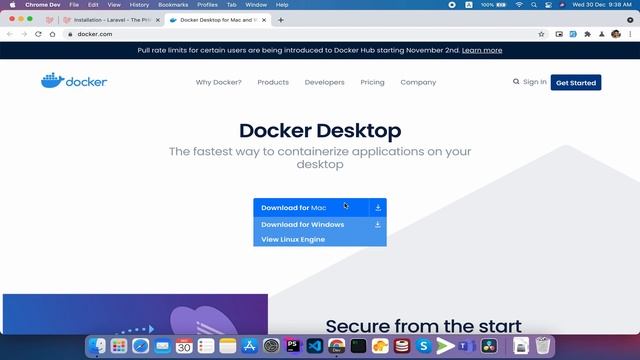
Task: Click the download arrow icon for Mac
Action: [378, 208]
